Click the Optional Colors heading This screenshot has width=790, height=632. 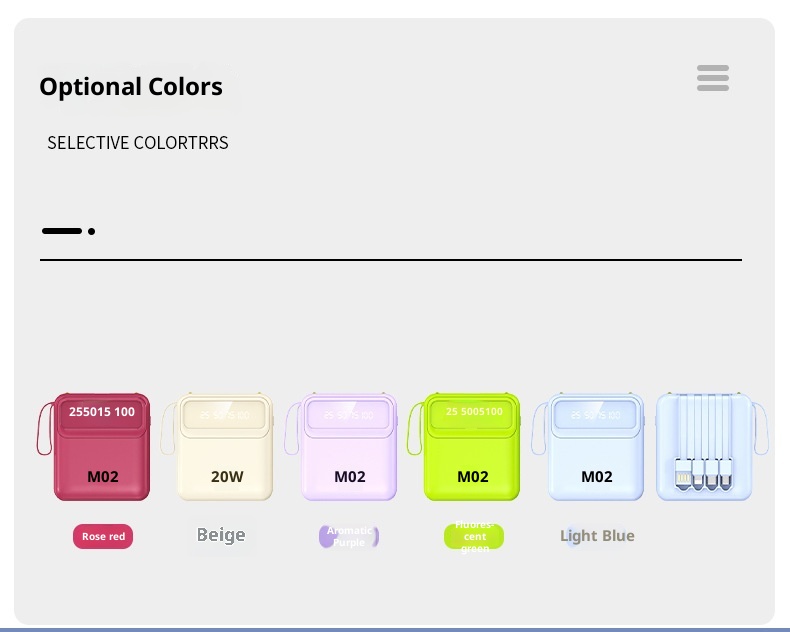pos(131,87)
